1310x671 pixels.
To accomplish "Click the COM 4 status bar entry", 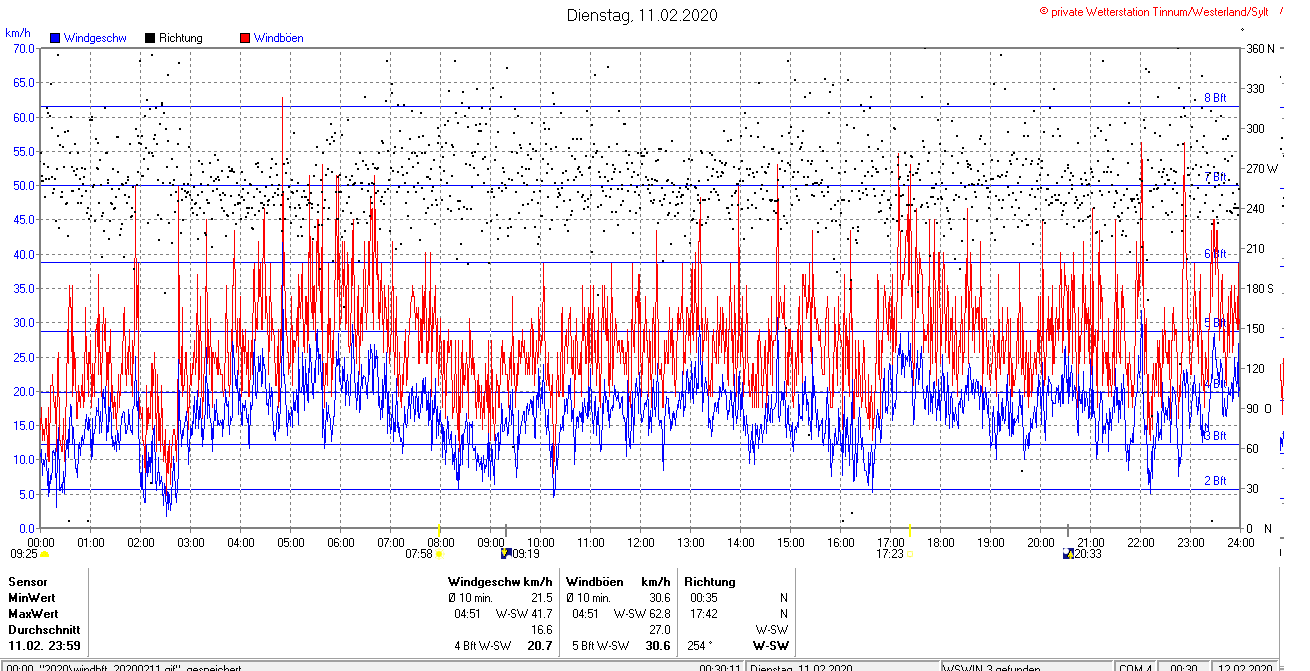I will (x=1136, y=667).
